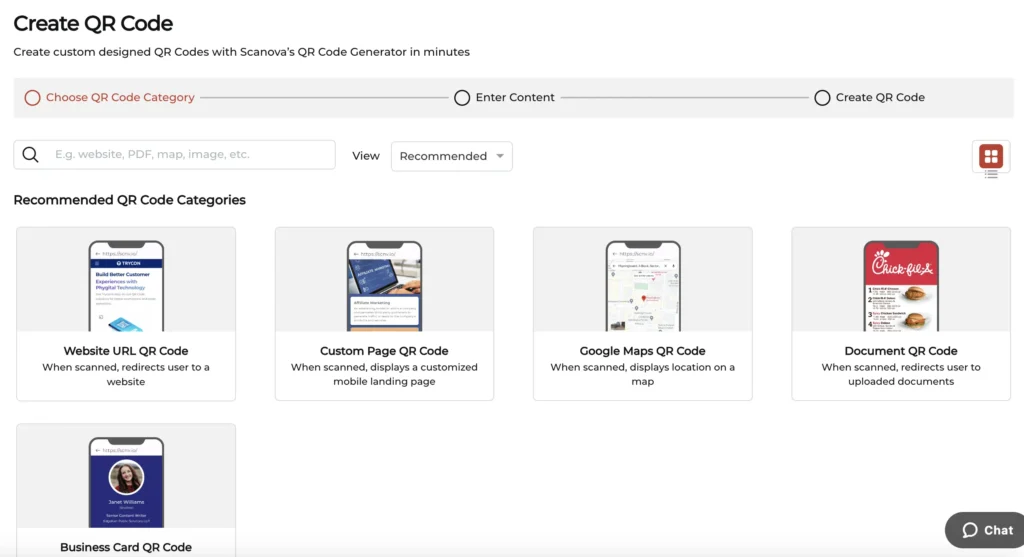This screenshot has width=1024, height=557.
Task: Select the Enter Content step circle
Action: coord(462,98)
